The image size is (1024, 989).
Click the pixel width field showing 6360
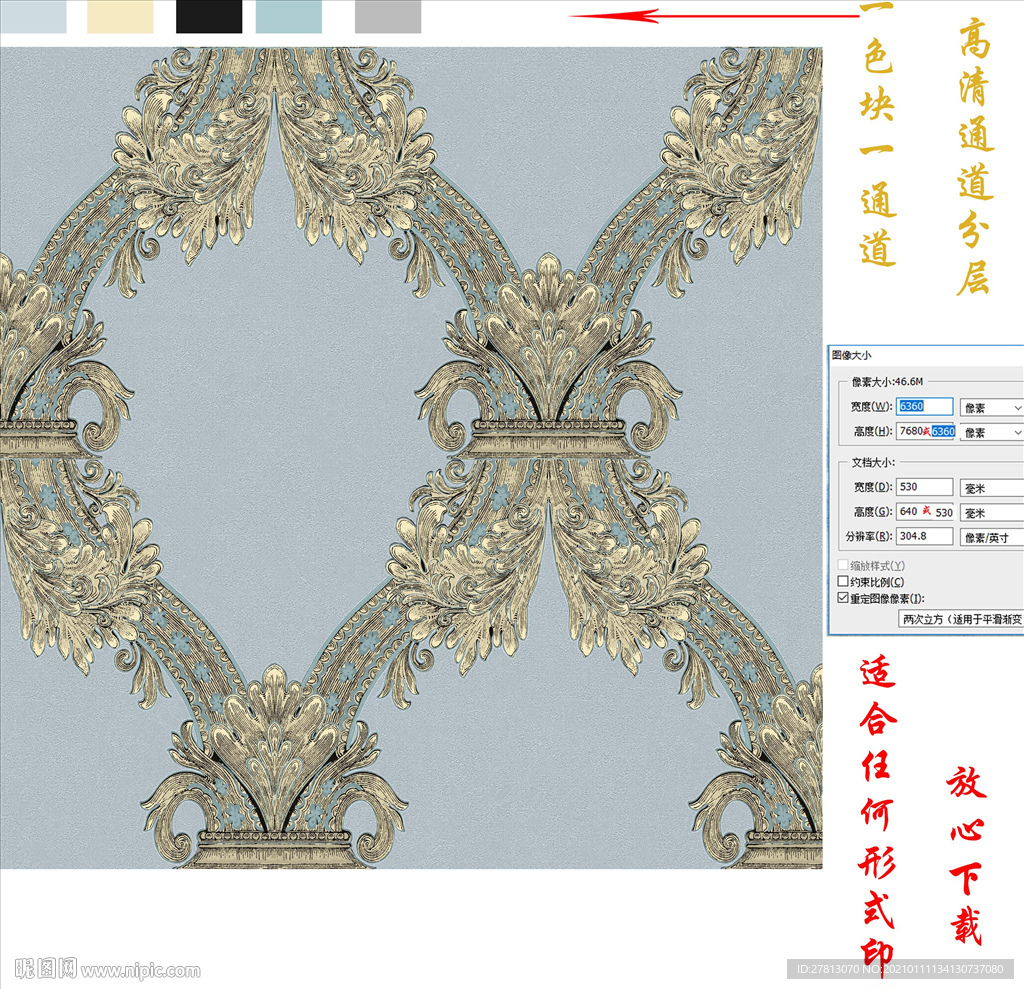click(924, 407)
